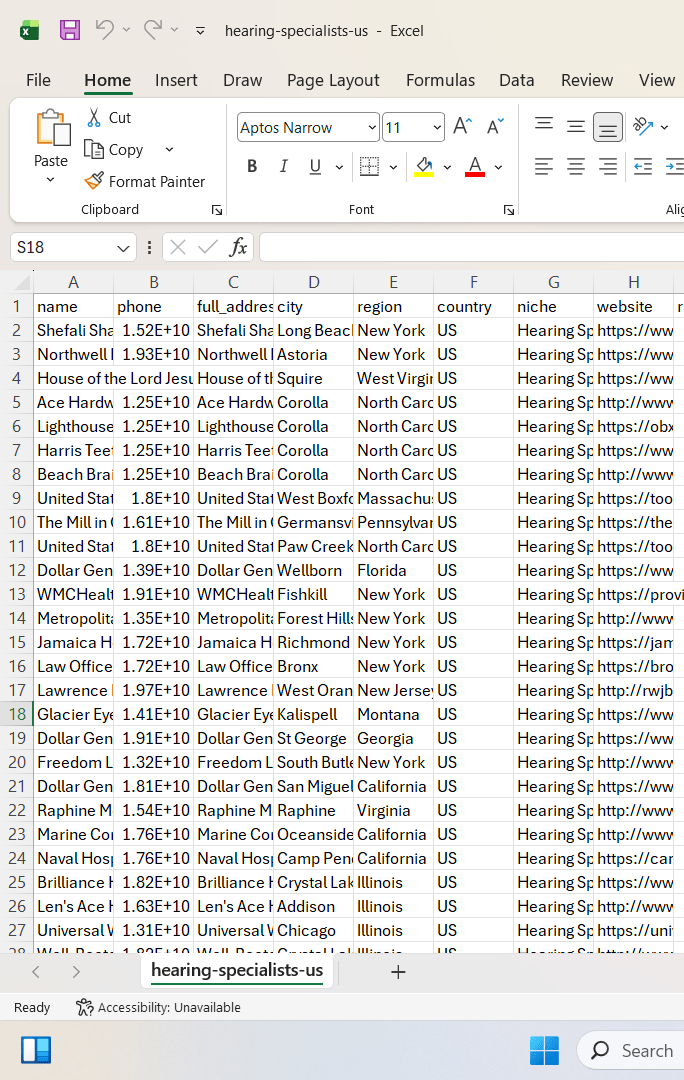Align text to the right
Image resolution: width=684 pixels, height=1080 pixels.
(x=608, y=167)
